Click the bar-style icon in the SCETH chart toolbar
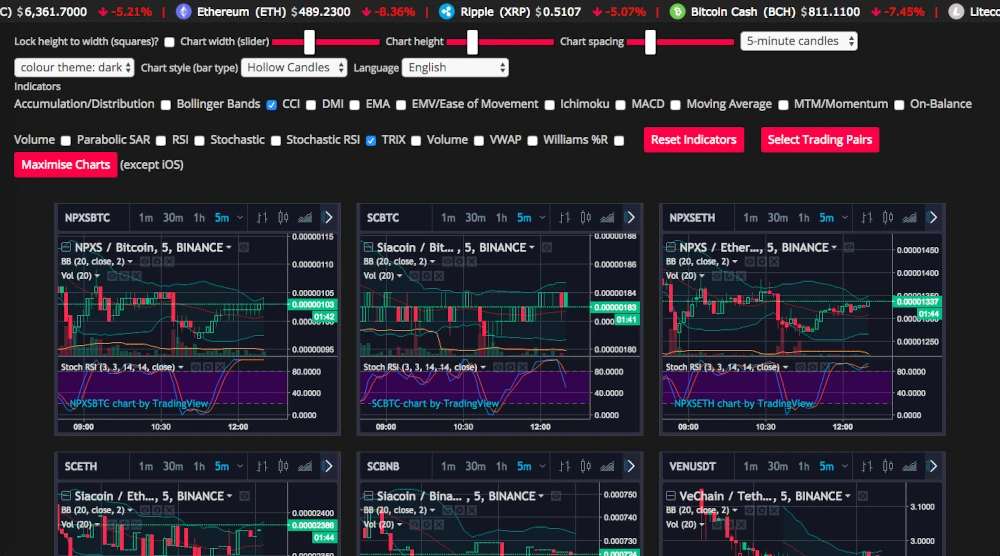Viewport: 1000px width, 556px height. (x=262, y=467)
